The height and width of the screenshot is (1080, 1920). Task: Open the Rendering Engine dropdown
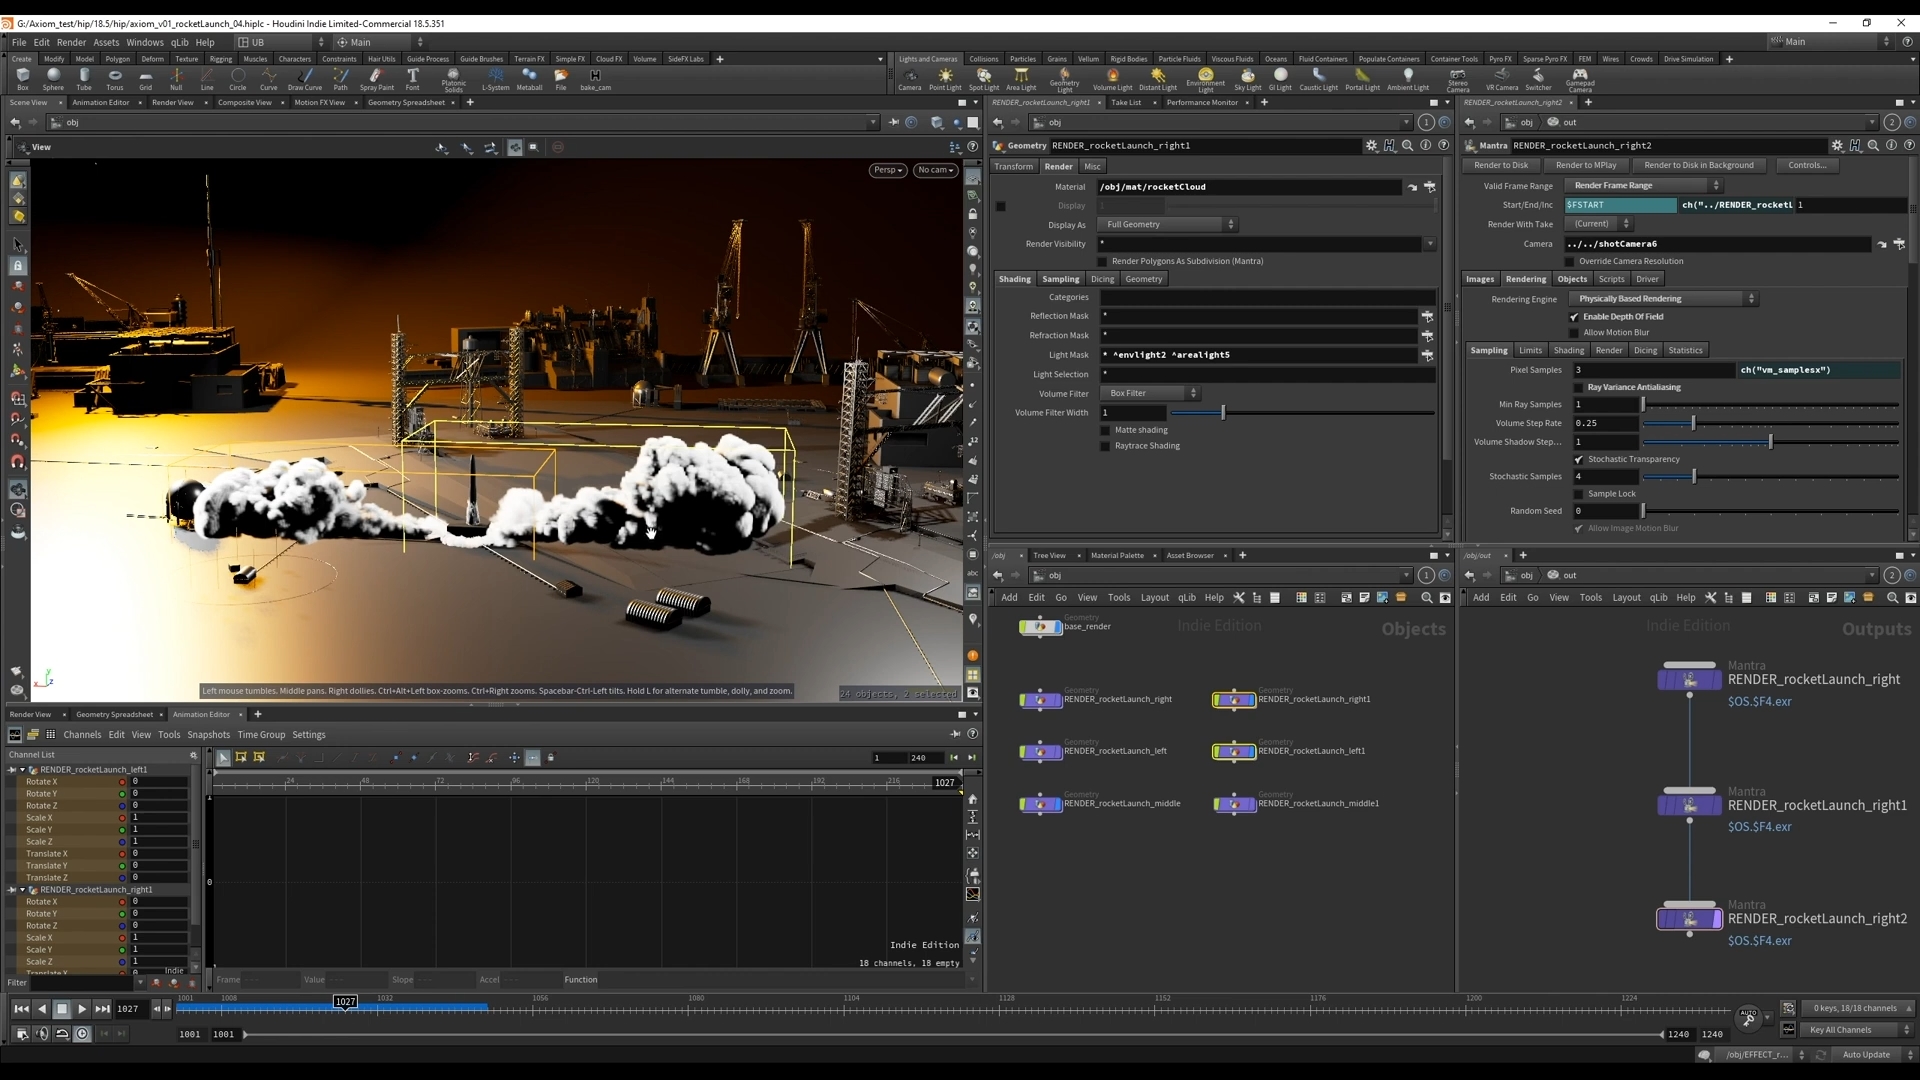pyautogui.click(x=1662, y=299)
